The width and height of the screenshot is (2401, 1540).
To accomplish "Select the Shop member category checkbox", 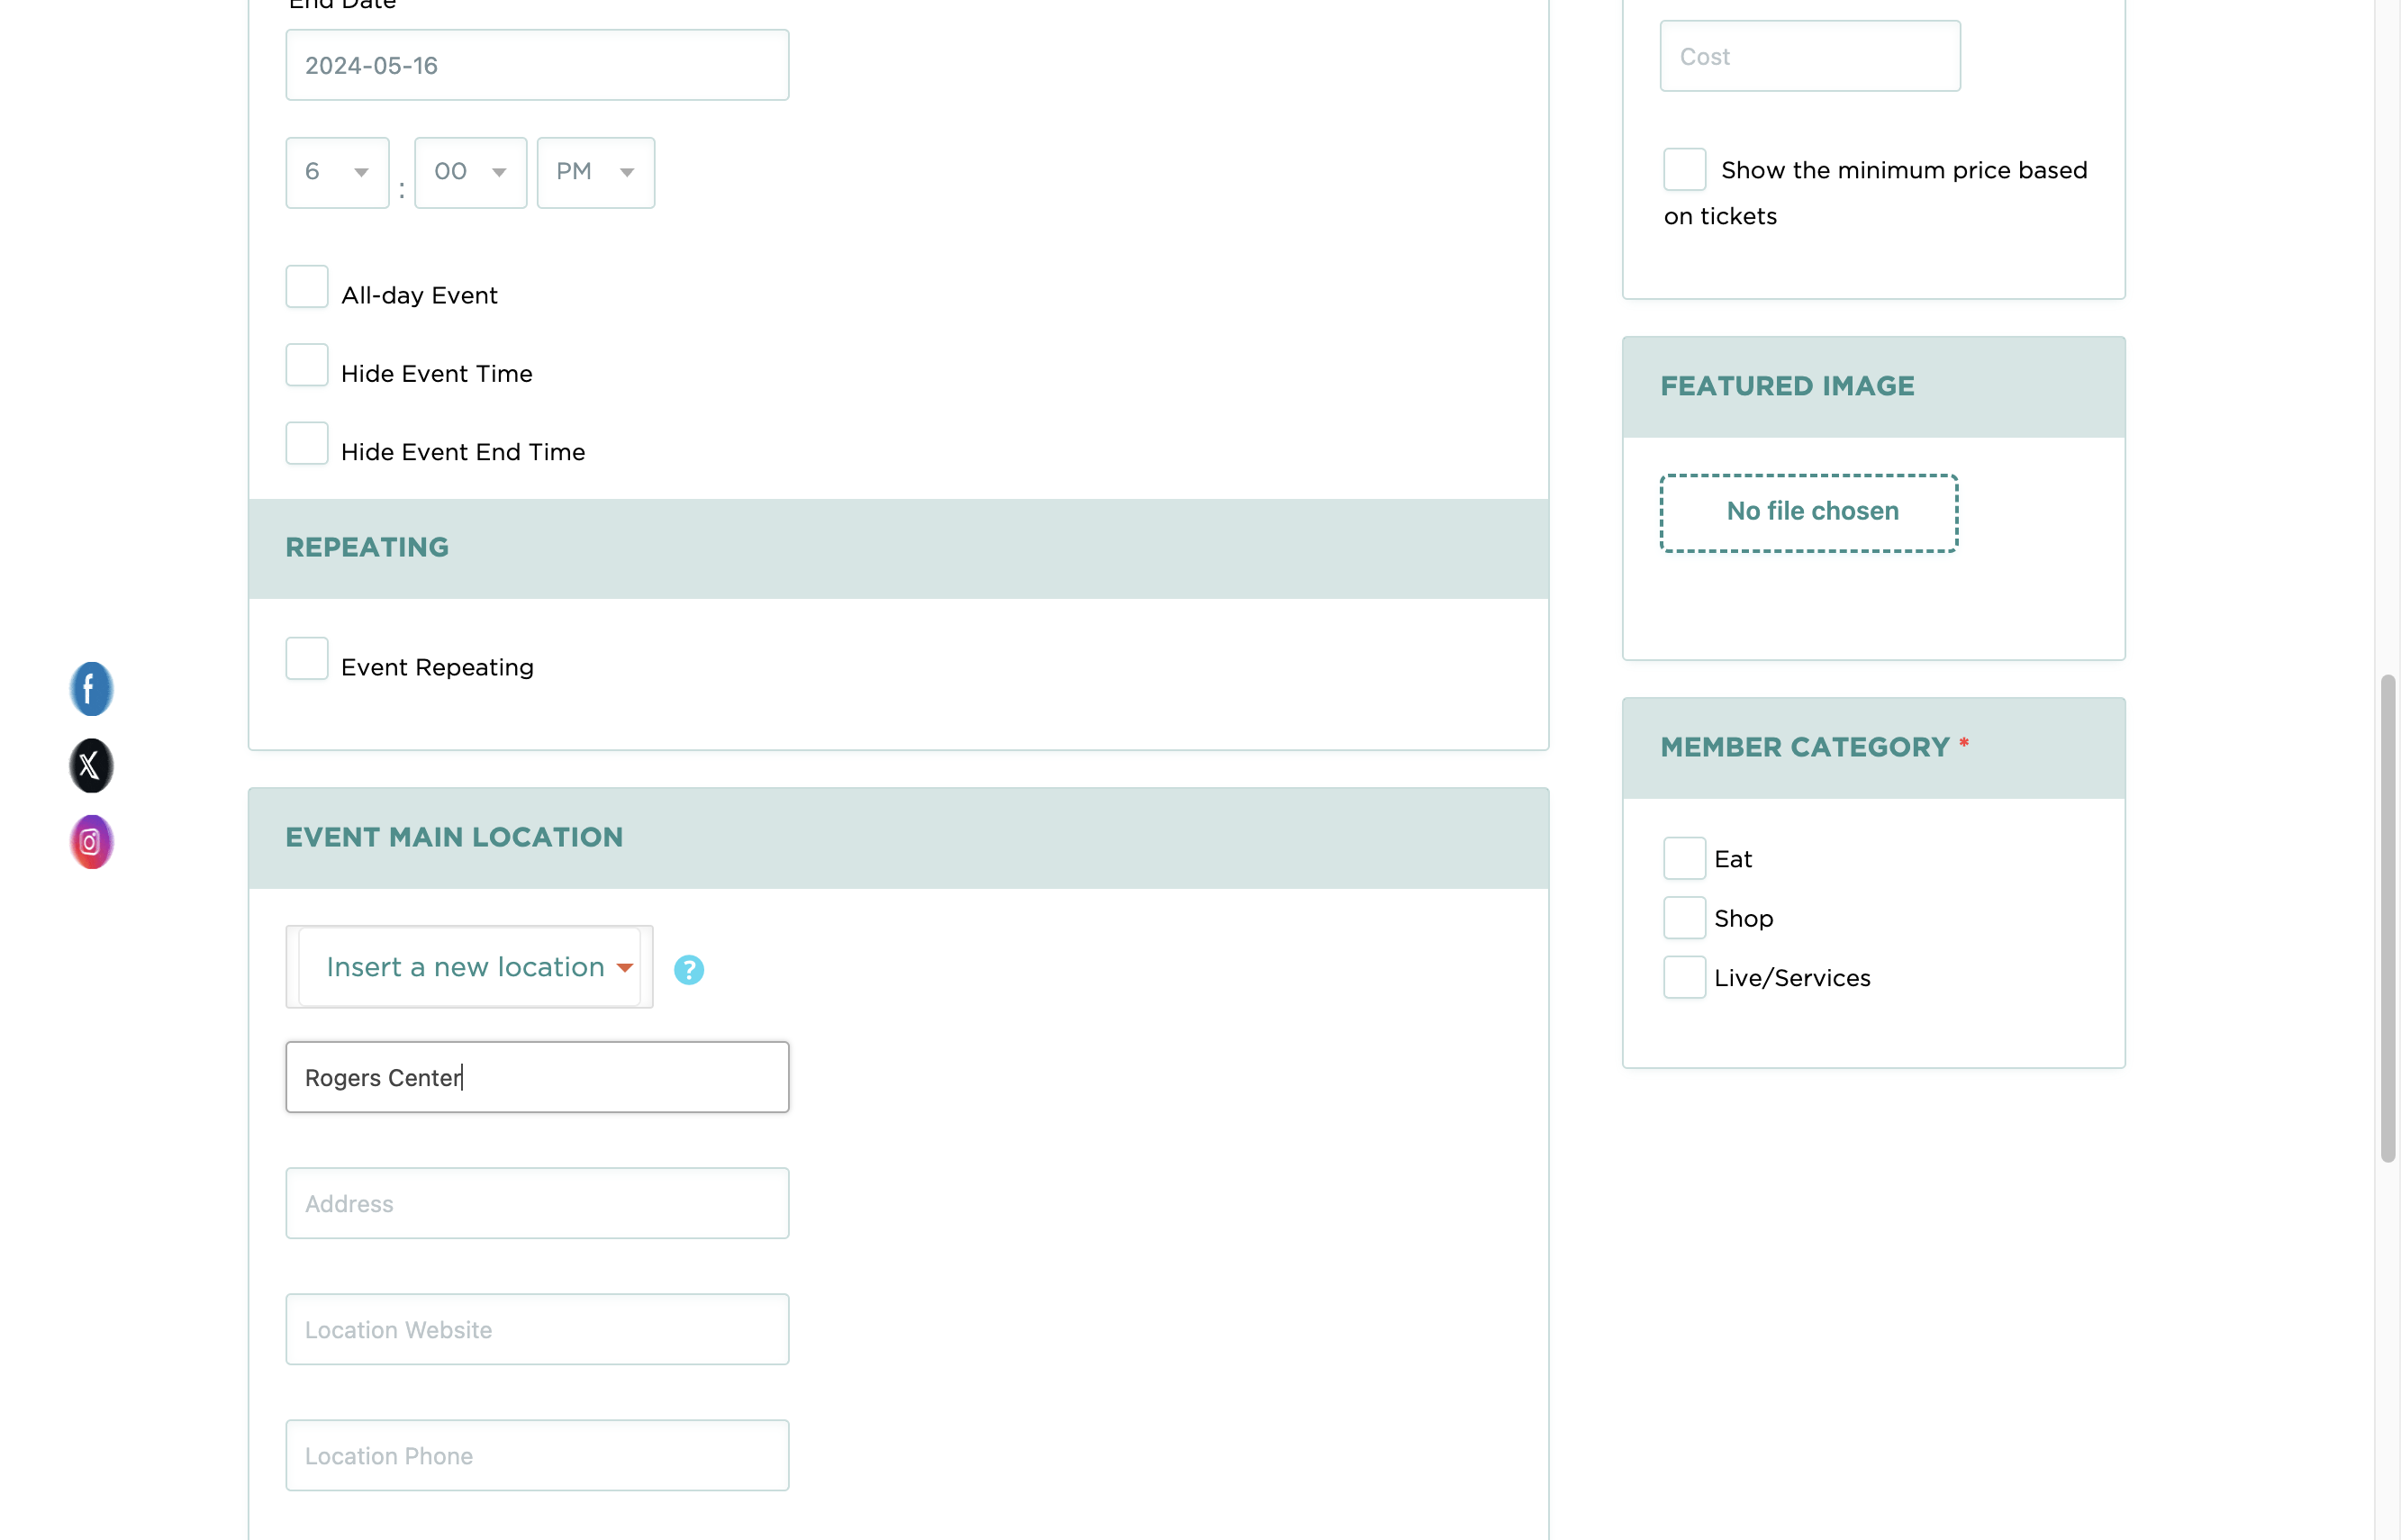I will [1685, 917].
